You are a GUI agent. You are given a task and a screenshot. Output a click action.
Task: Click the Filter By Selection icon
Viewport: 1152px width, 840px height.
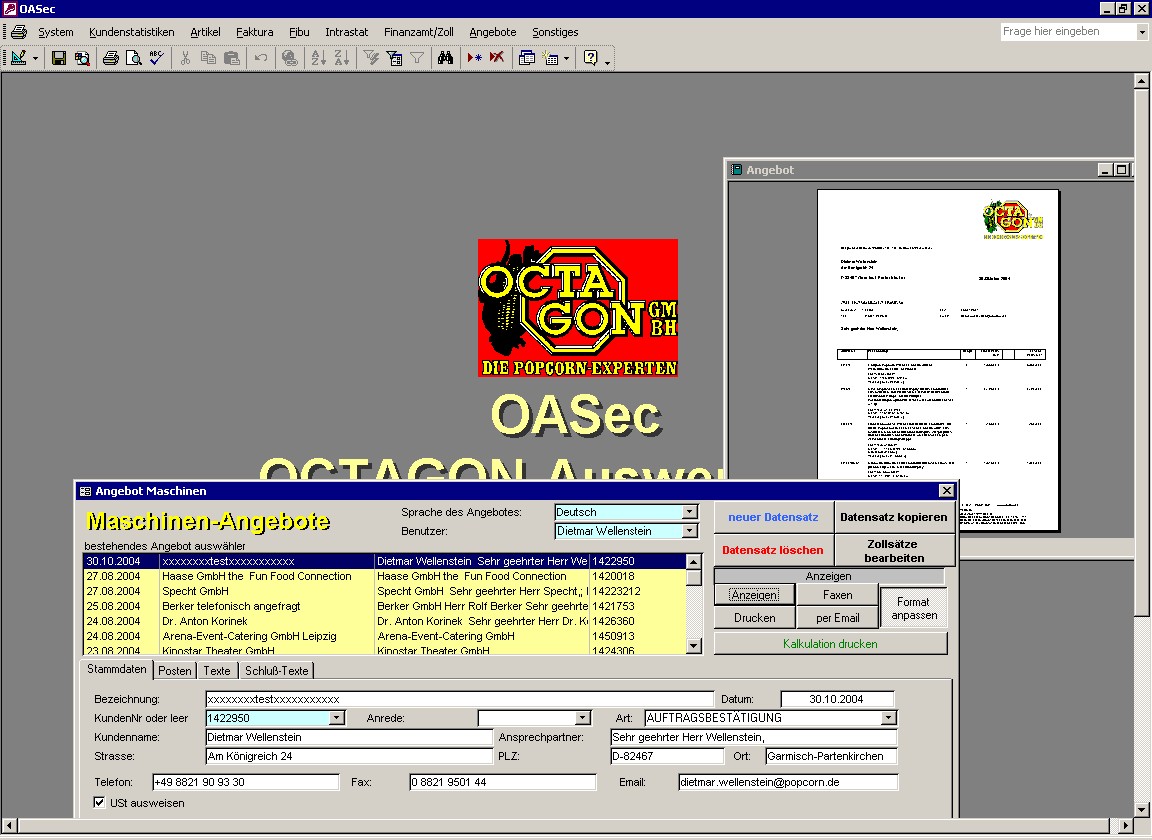tap(371, 58)
